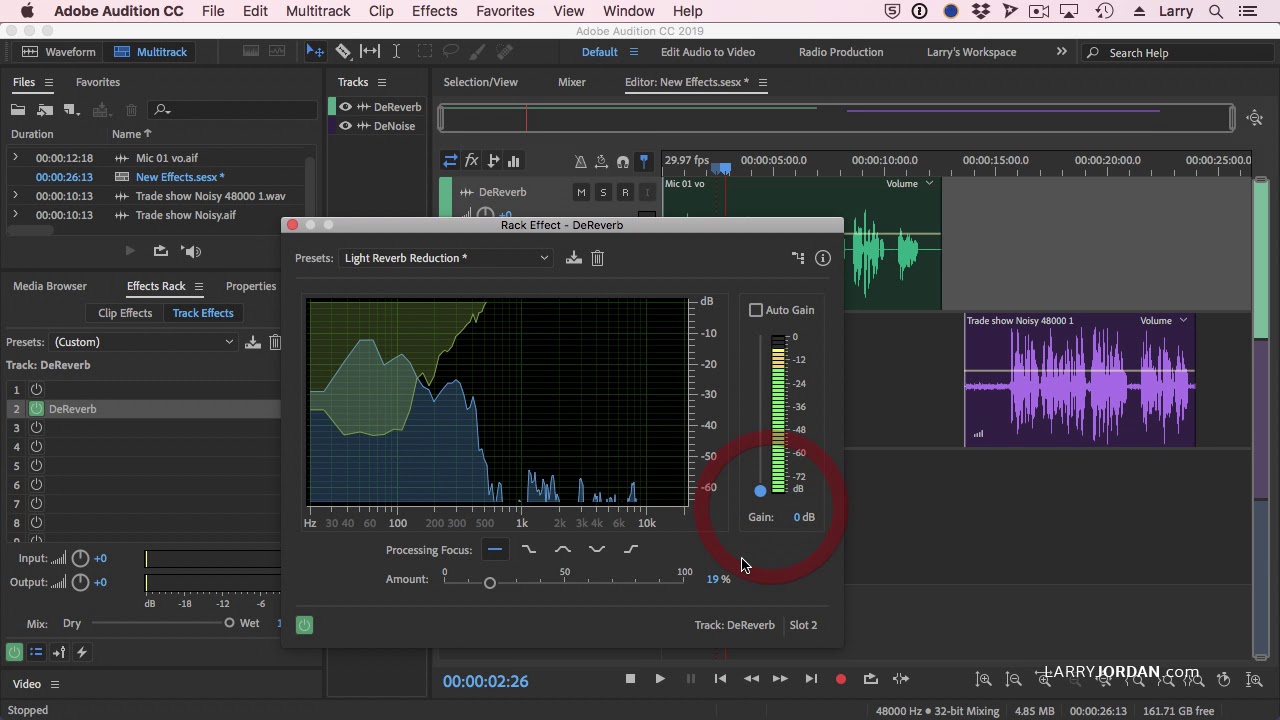Toggle Loop Playback in transport
This screenshot has width=1280, height=720.
(871, 679)
